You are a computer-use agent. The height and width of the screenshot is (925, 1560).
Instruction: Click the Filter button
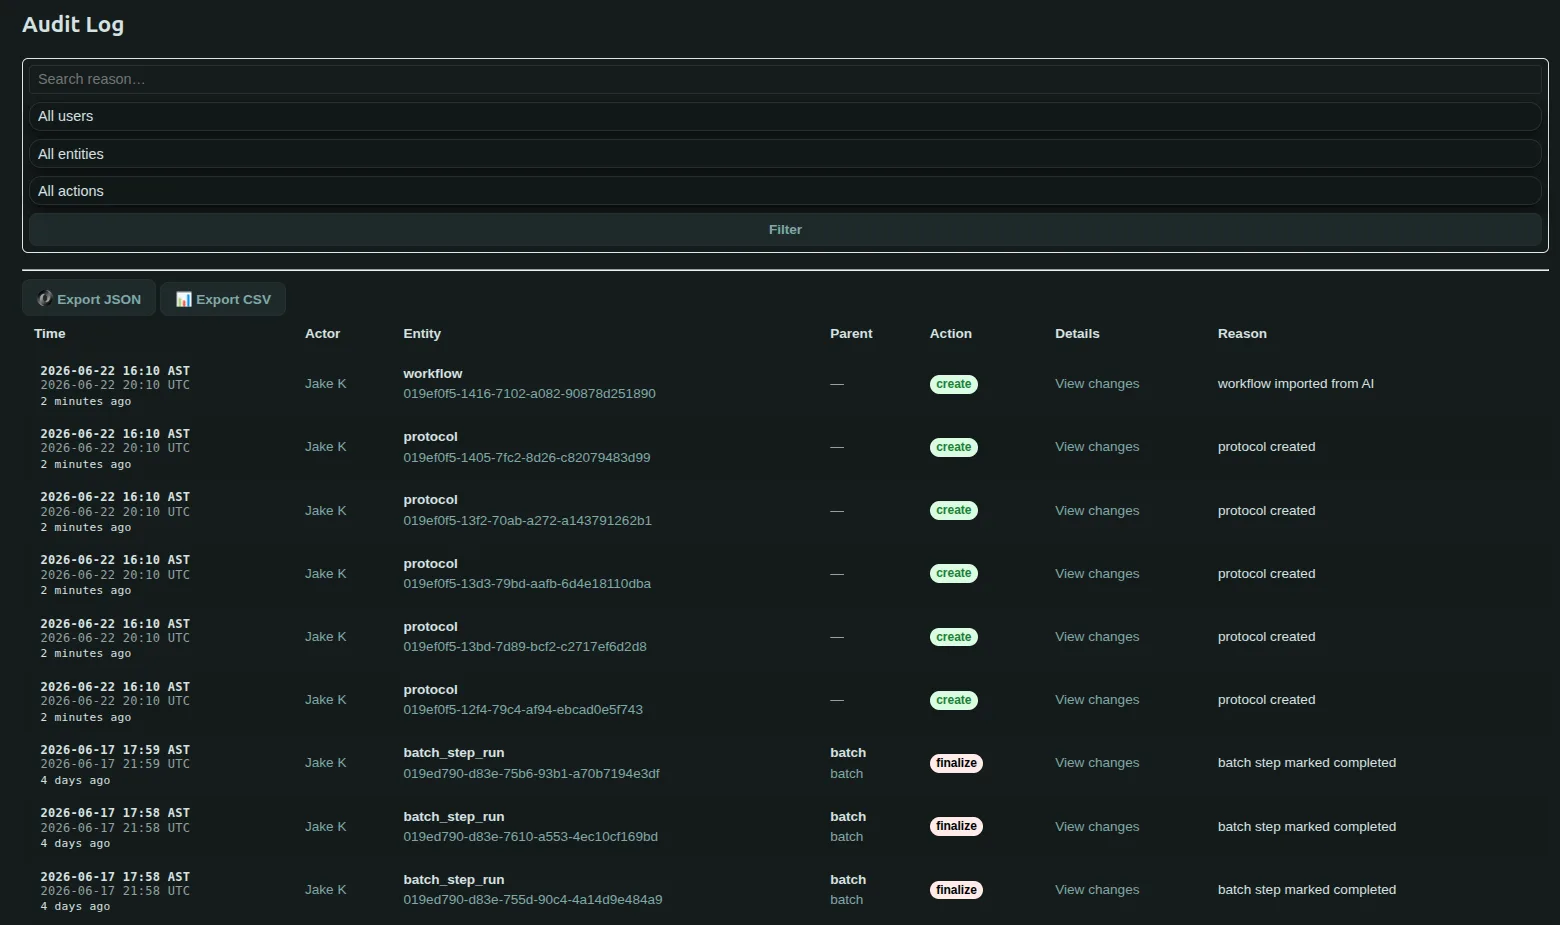coord(785,229)
